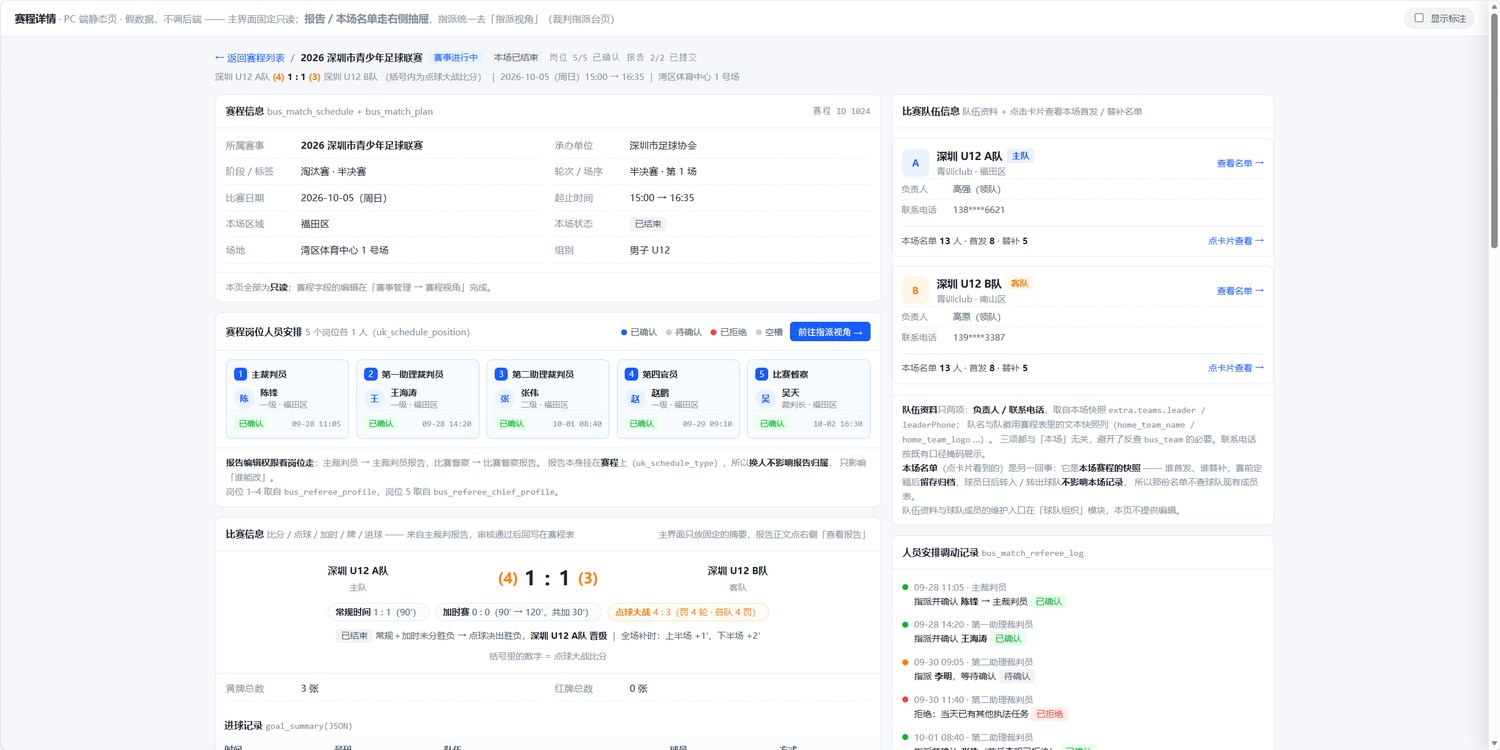Enable the 显示标注 checkbox
1500x750 pixels.
click(1419, 18)
